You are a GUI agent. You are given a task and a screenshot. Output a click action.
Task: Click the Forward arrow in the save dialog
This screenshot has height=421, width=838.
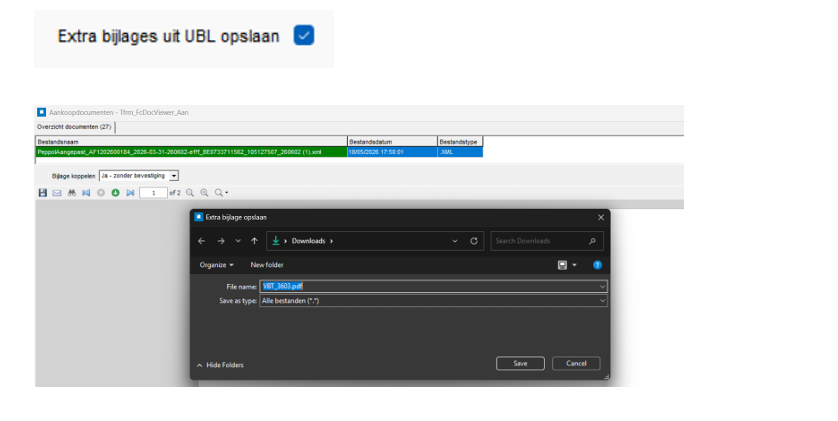[x=221, y=241]
